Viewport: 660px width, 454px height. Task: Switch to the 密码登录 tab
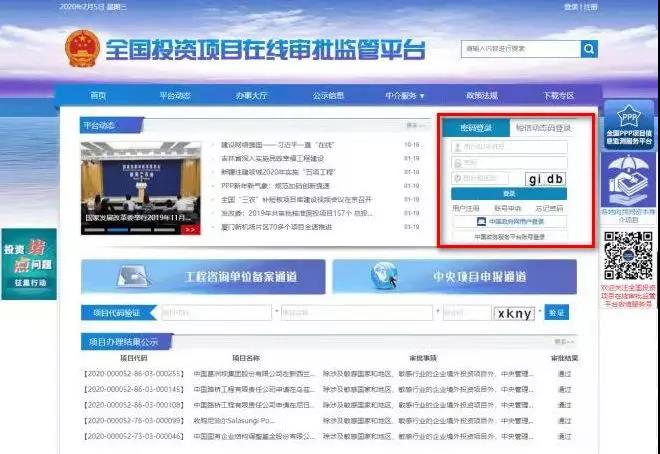point(477,128)
